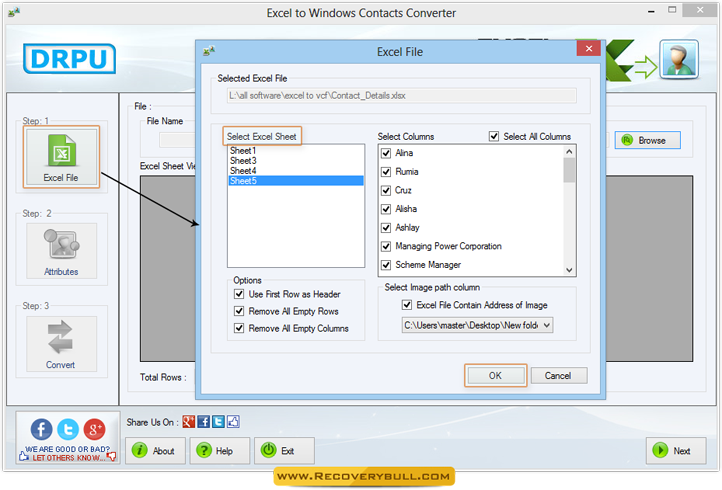Click the Browse button
Screen dimensions: 722x490
(647, 140)
